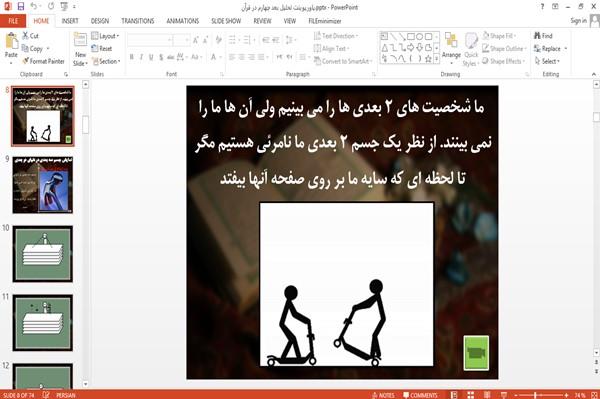Increase font size with large A button

196,40
